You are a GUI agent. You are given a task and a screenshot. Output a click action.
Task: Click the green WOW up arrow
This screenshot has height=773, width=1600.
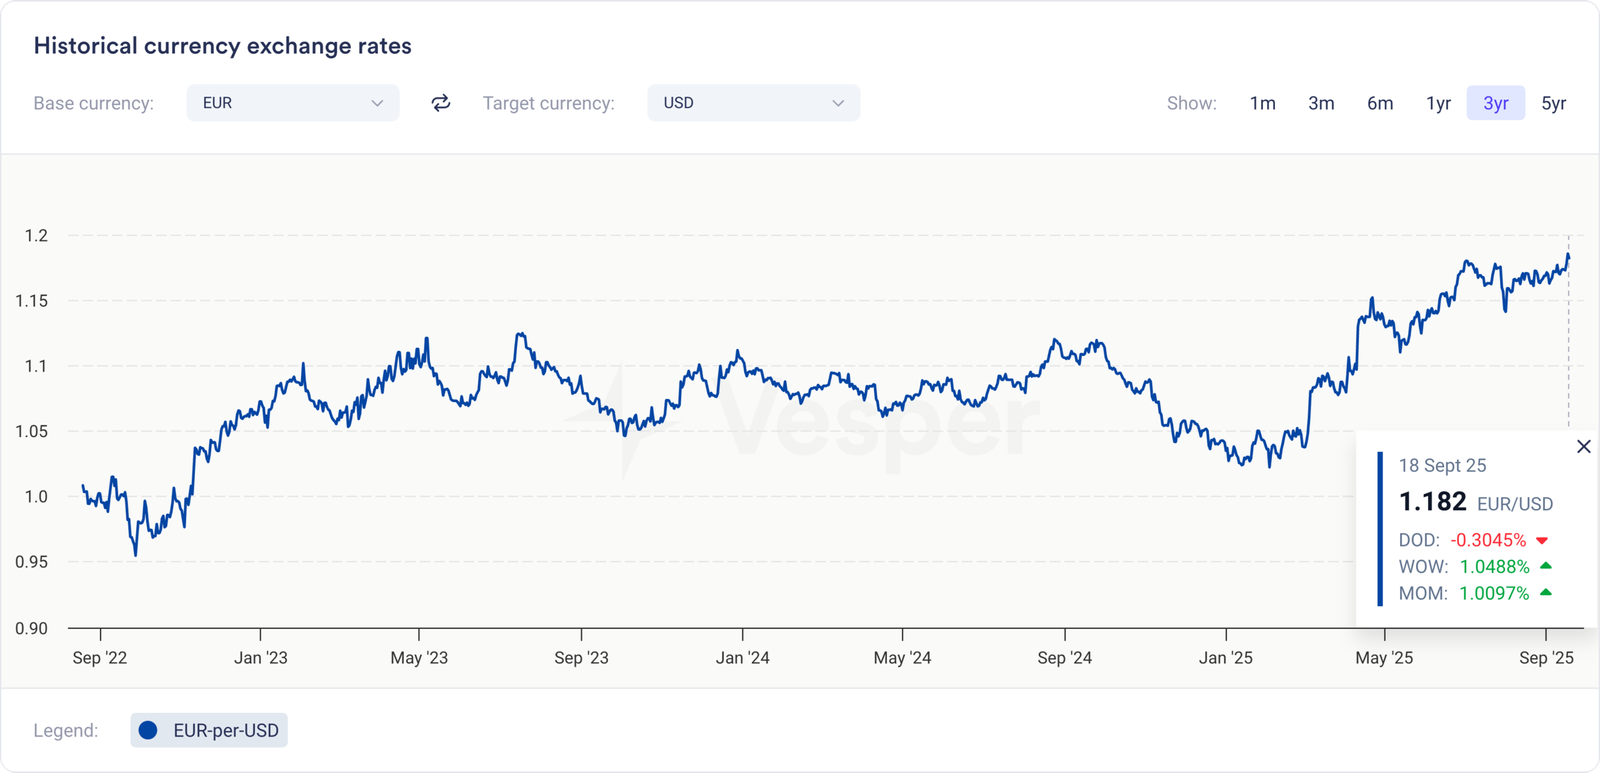[1546, 566]
